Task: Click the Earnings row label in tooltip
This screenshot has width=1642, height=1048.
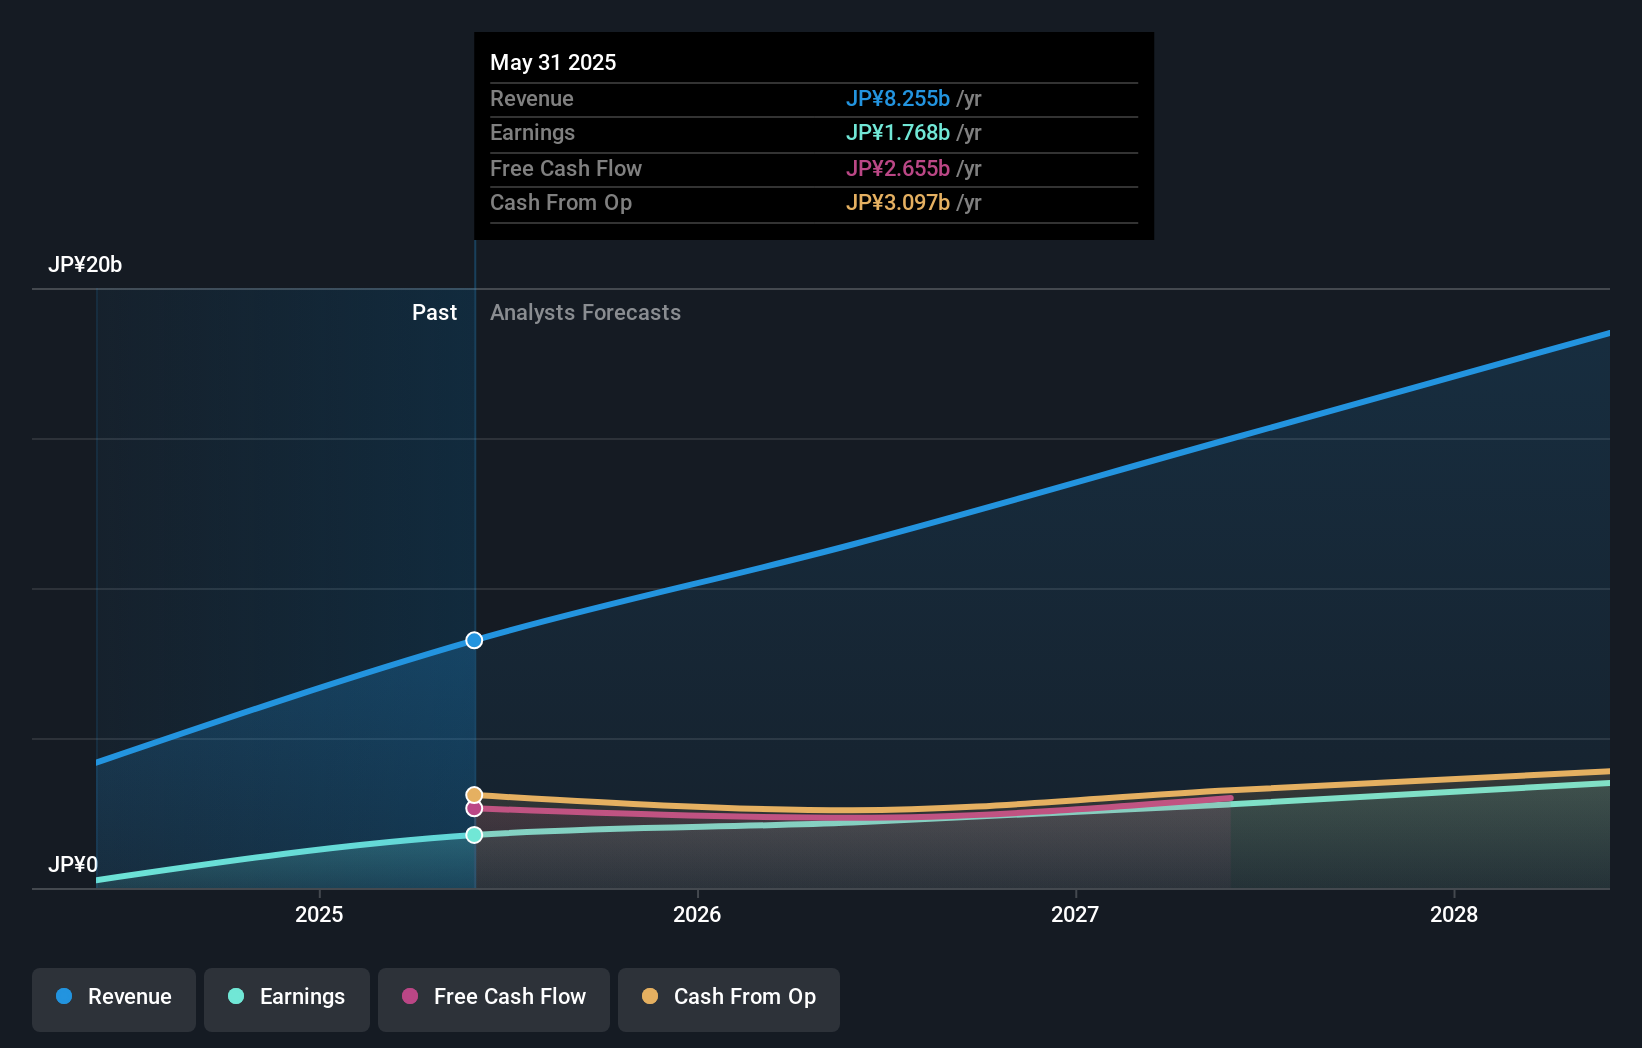Action: [x=532, y=132]
